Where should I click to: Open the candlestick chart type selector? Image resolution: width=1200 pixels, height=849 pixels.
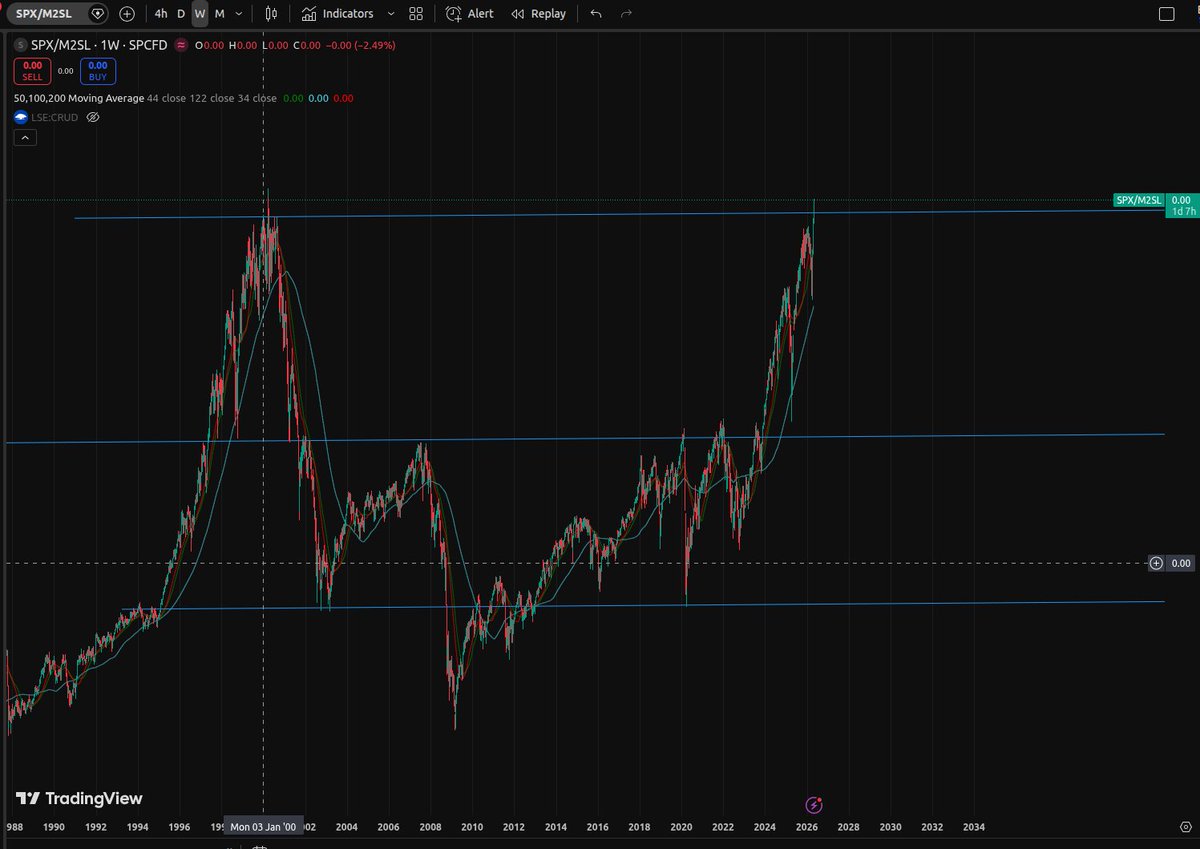272,14
